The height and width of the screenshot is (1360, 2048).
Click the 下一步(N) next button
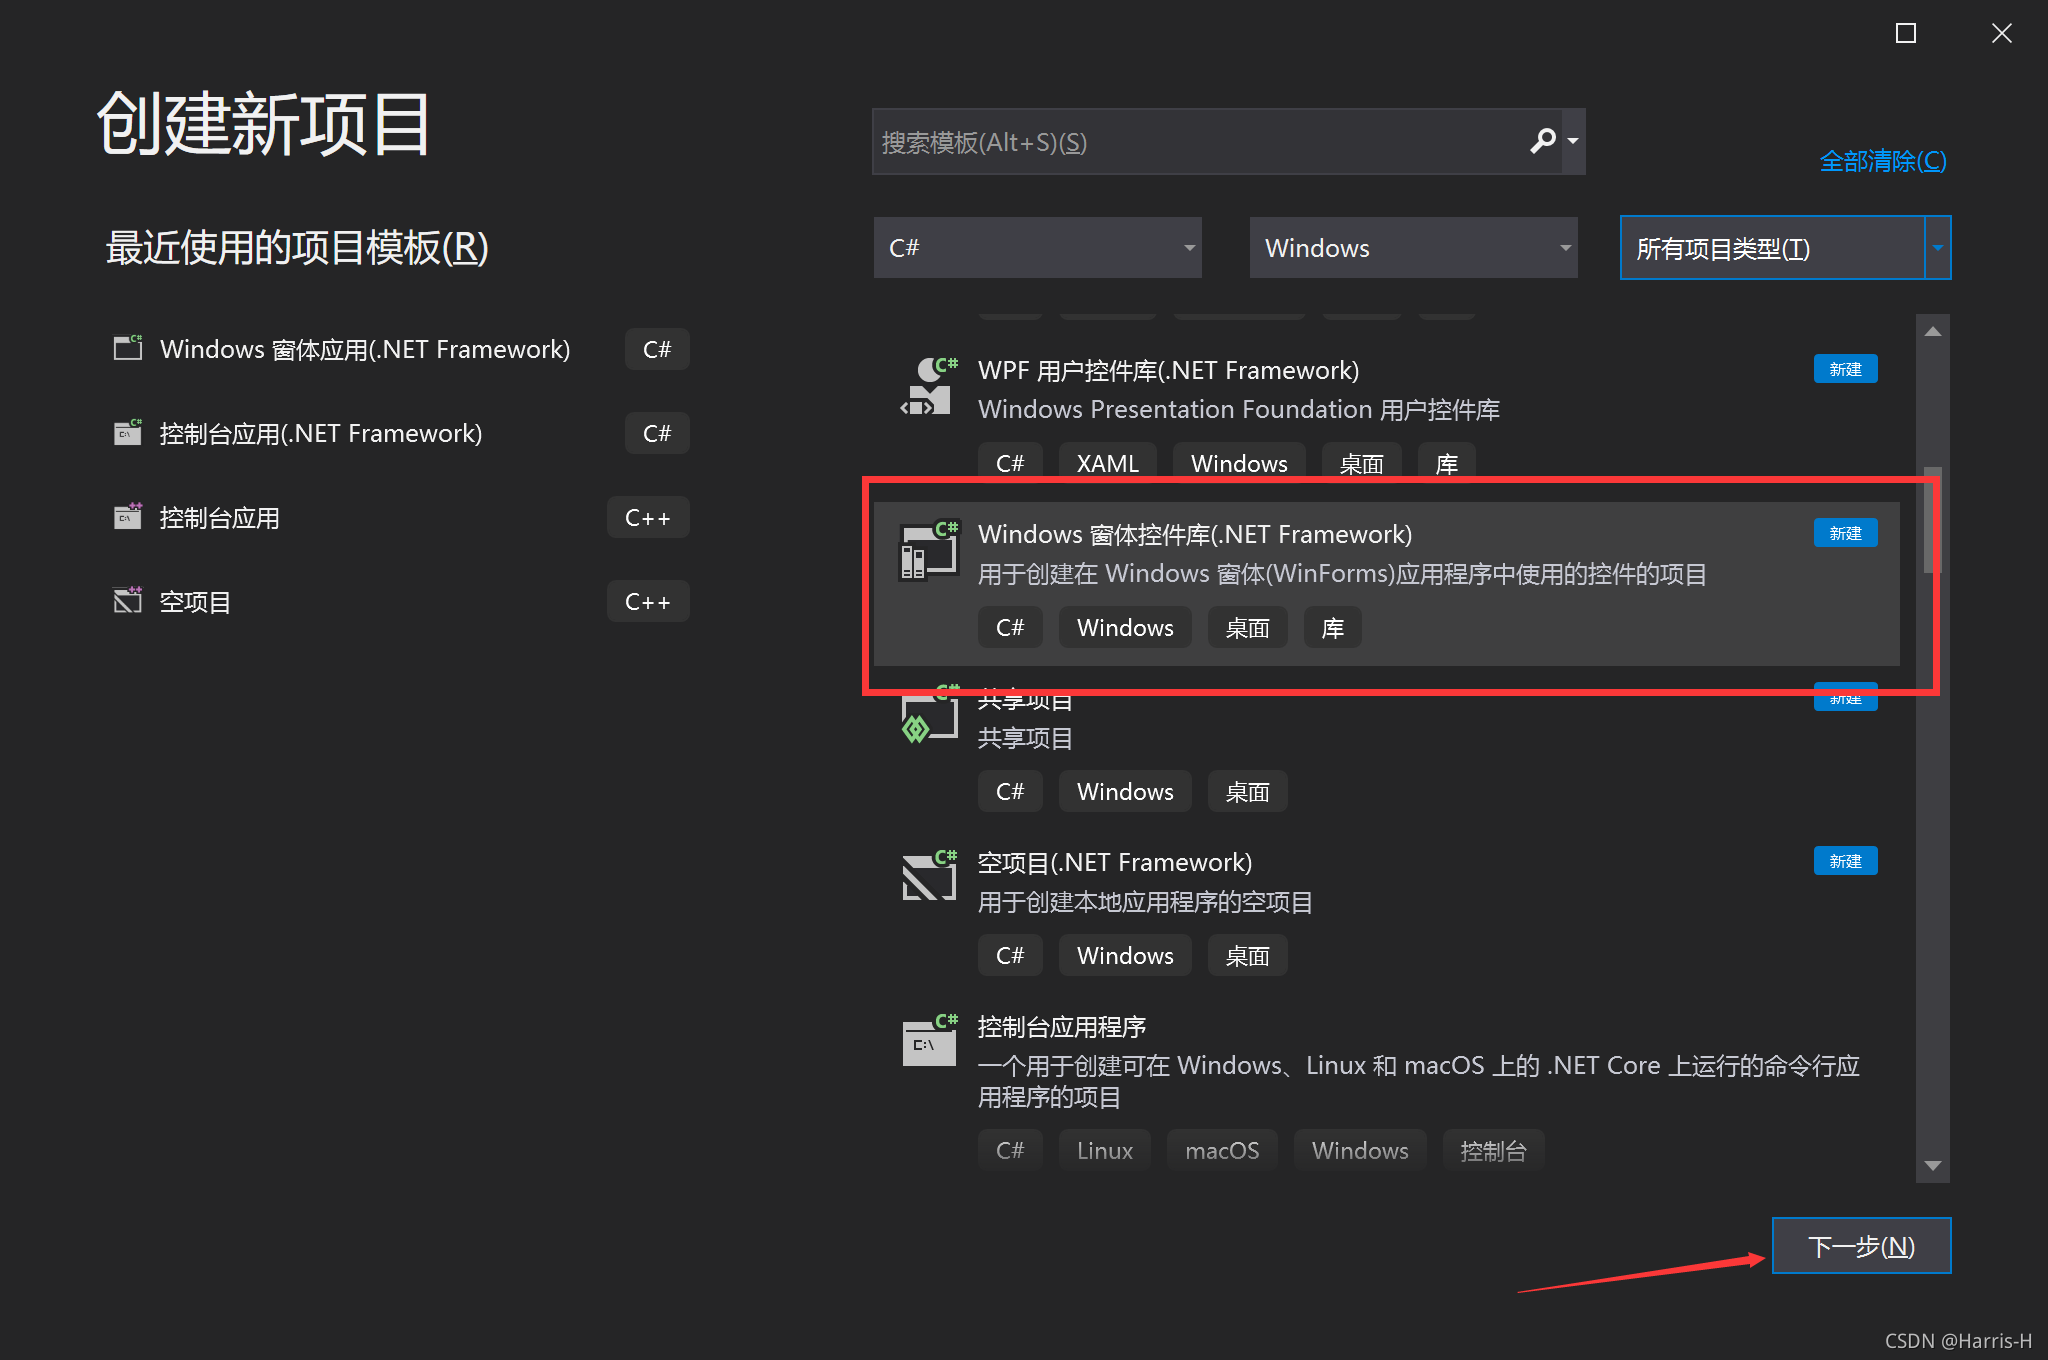coord(1860,1246)
